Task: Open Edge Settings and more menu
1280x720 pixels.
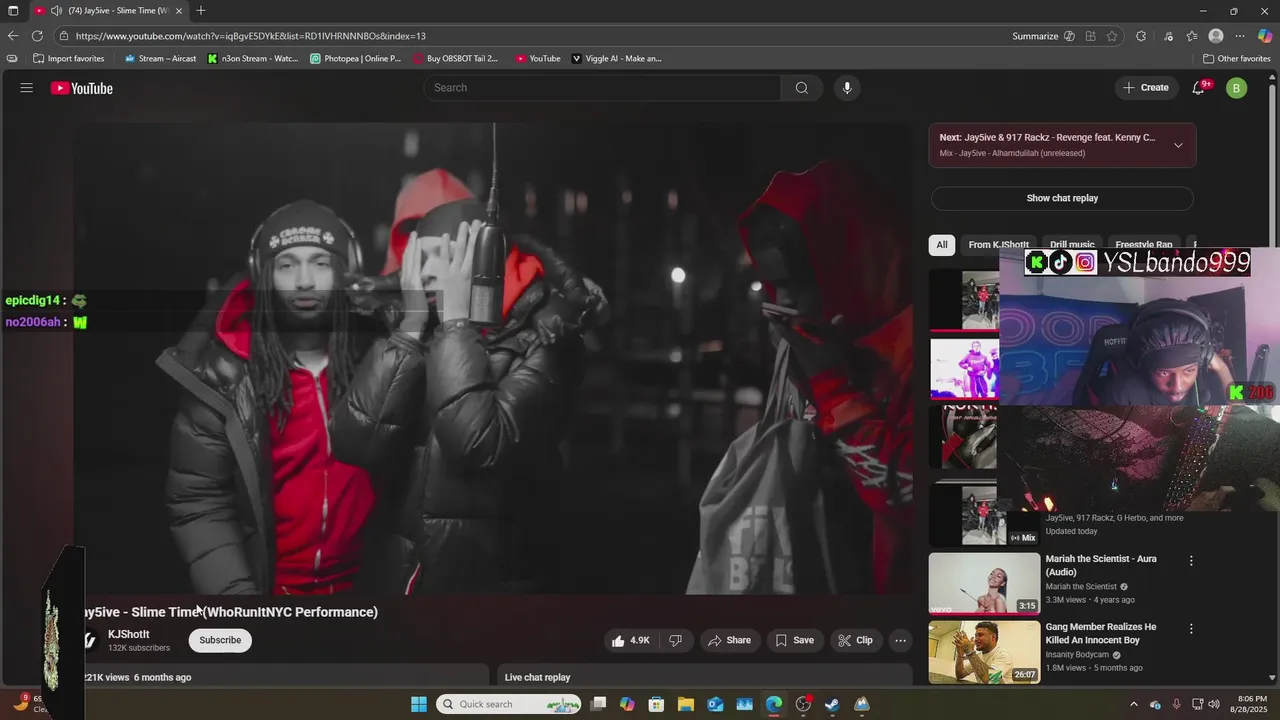Action: click(x=1240, y=36)
